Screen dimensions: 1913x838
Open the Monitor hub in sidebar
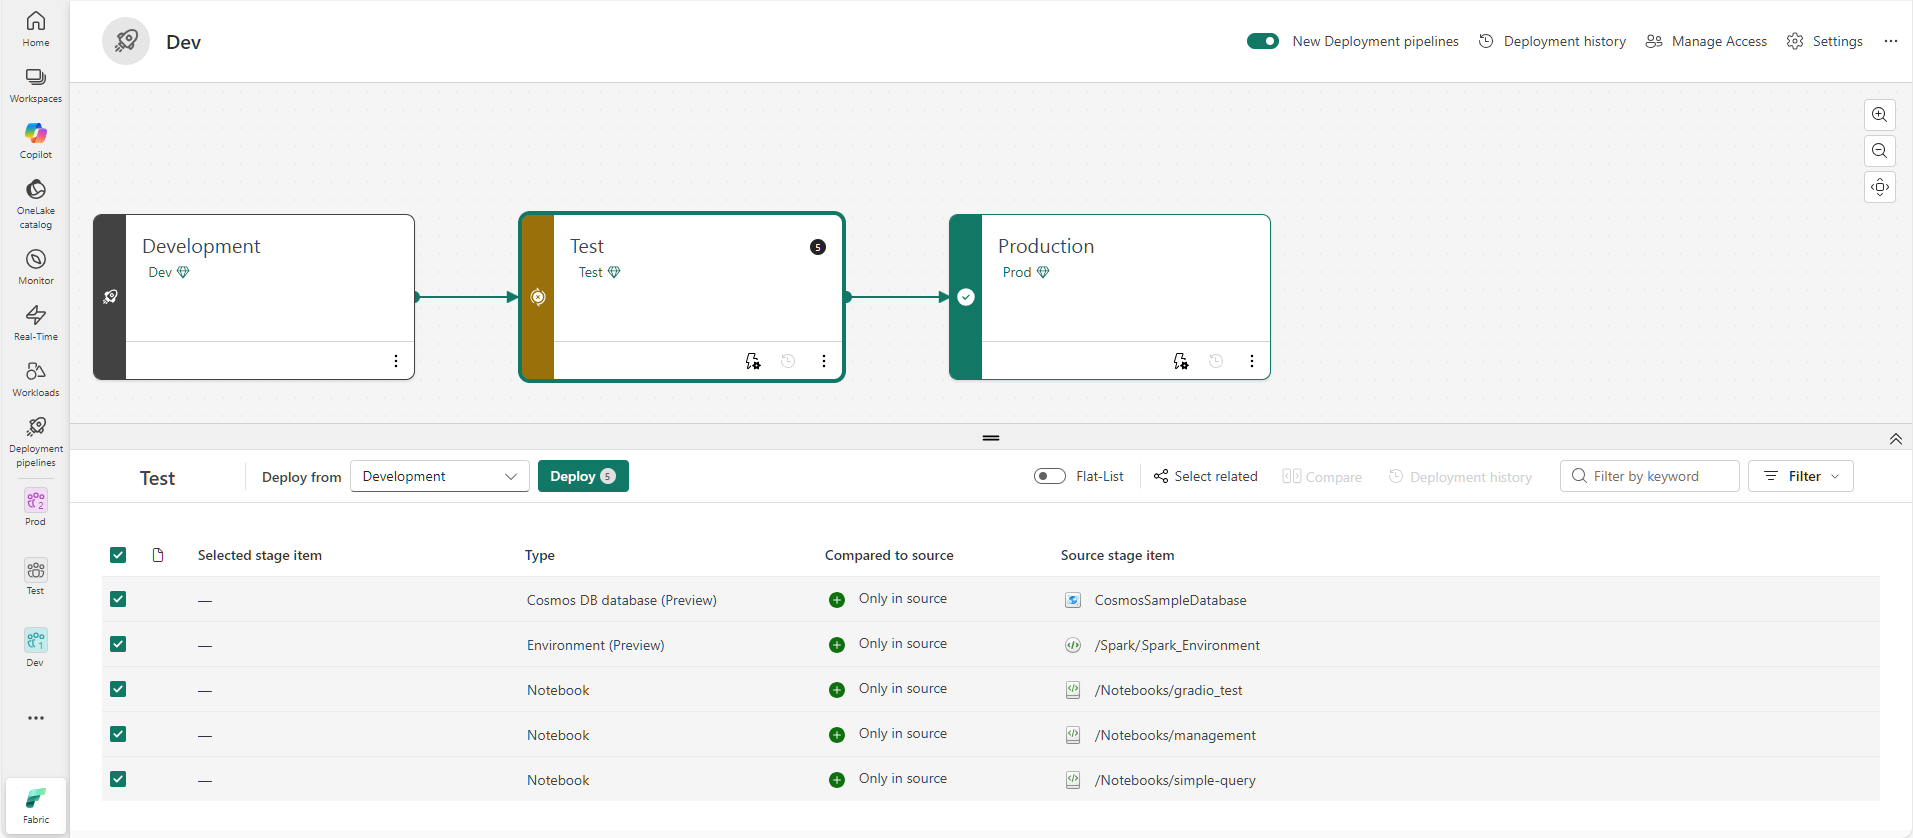point(36,266)
